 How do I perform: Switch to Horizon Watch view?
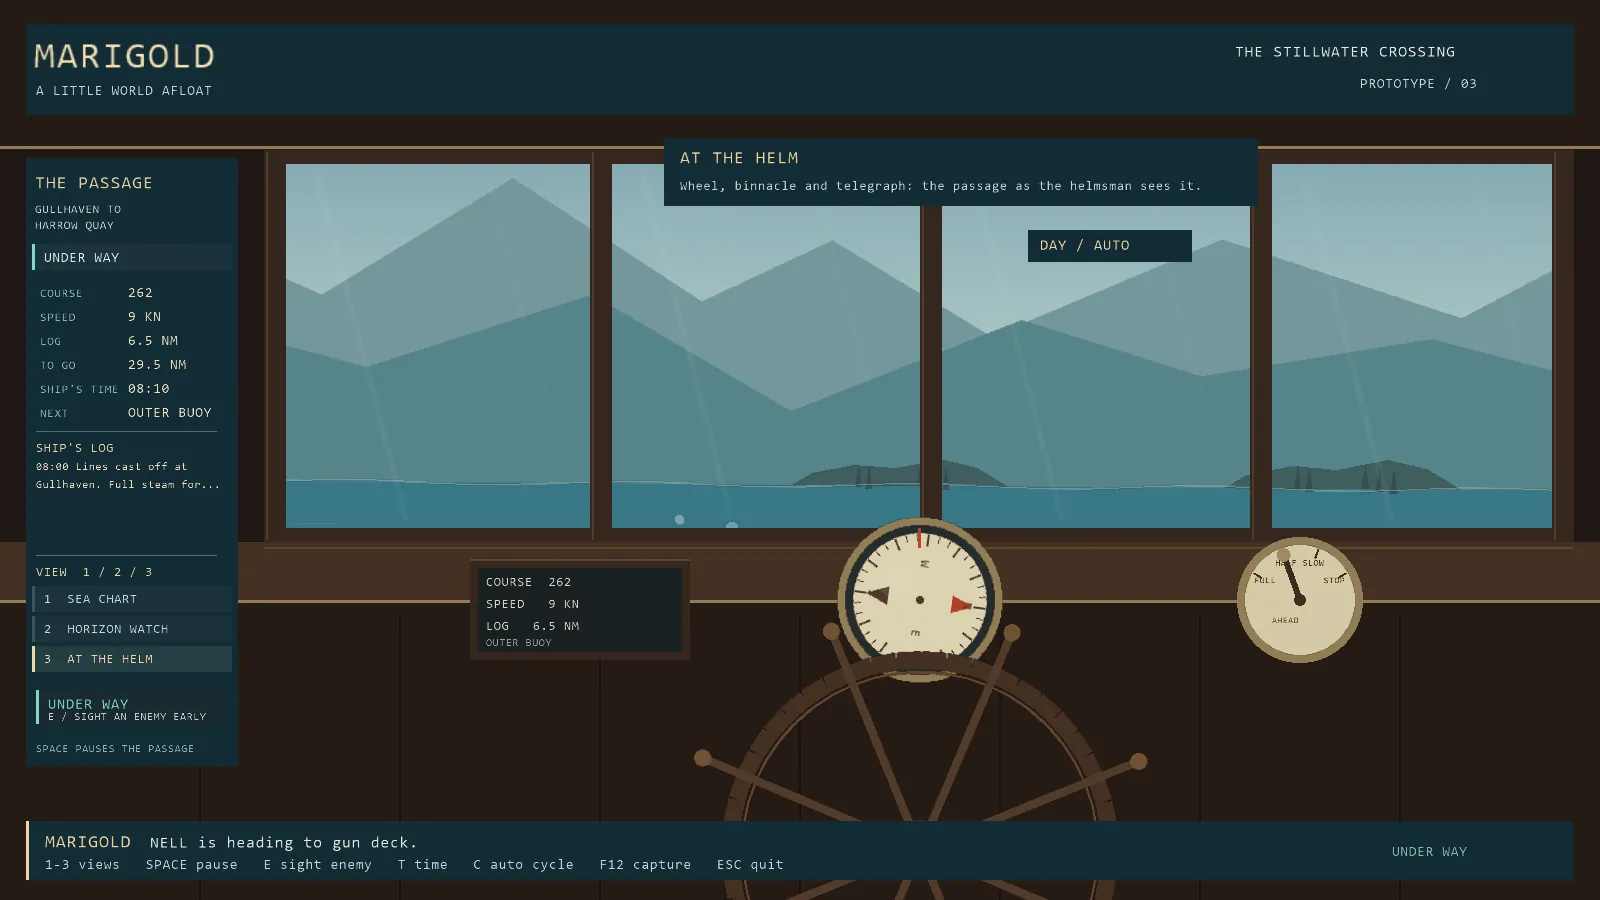132,629
